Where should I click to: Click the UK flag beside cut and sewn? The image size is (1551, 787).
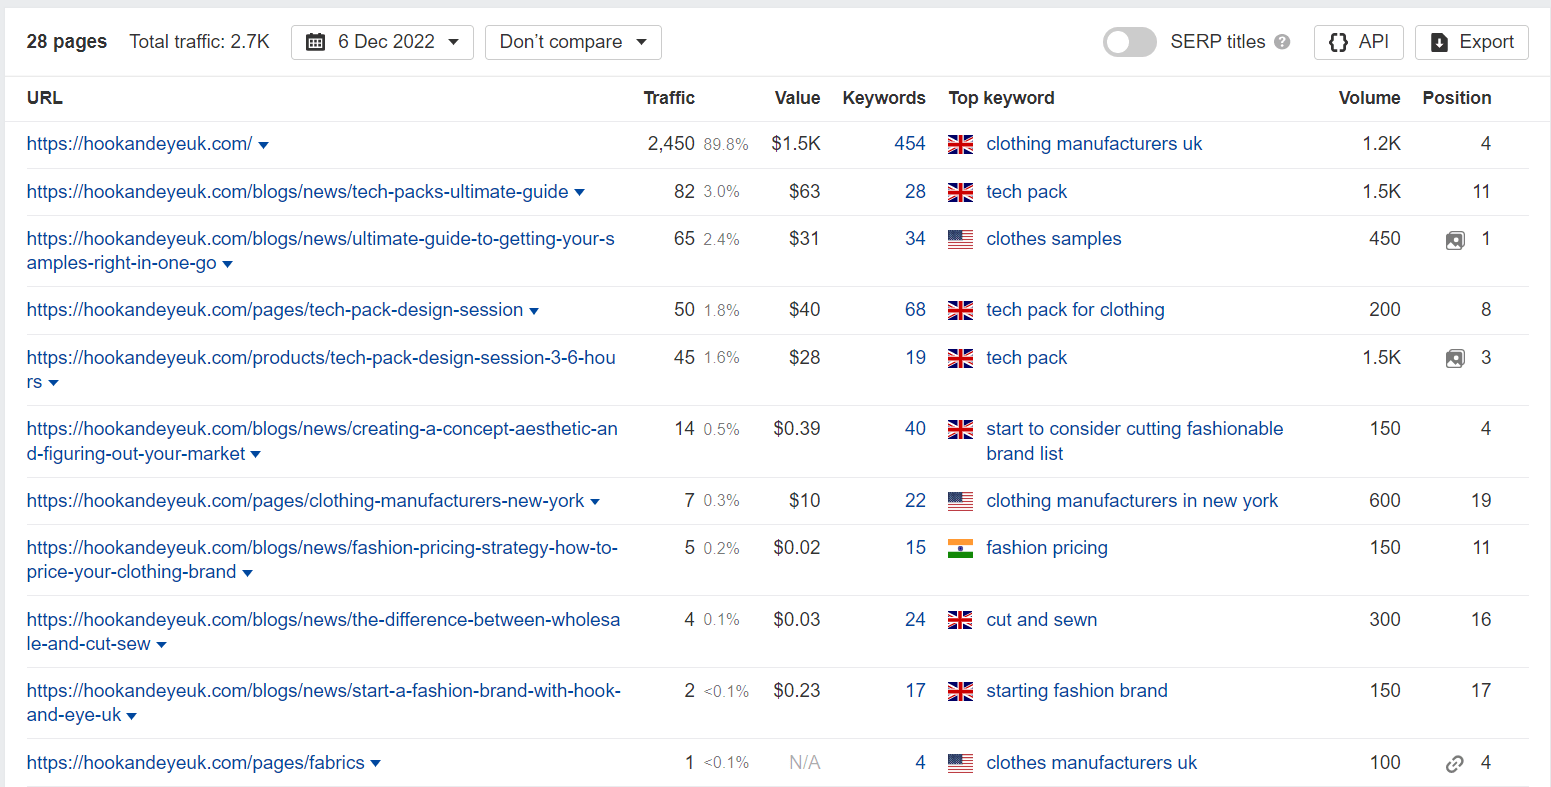(x=960, y=620)
